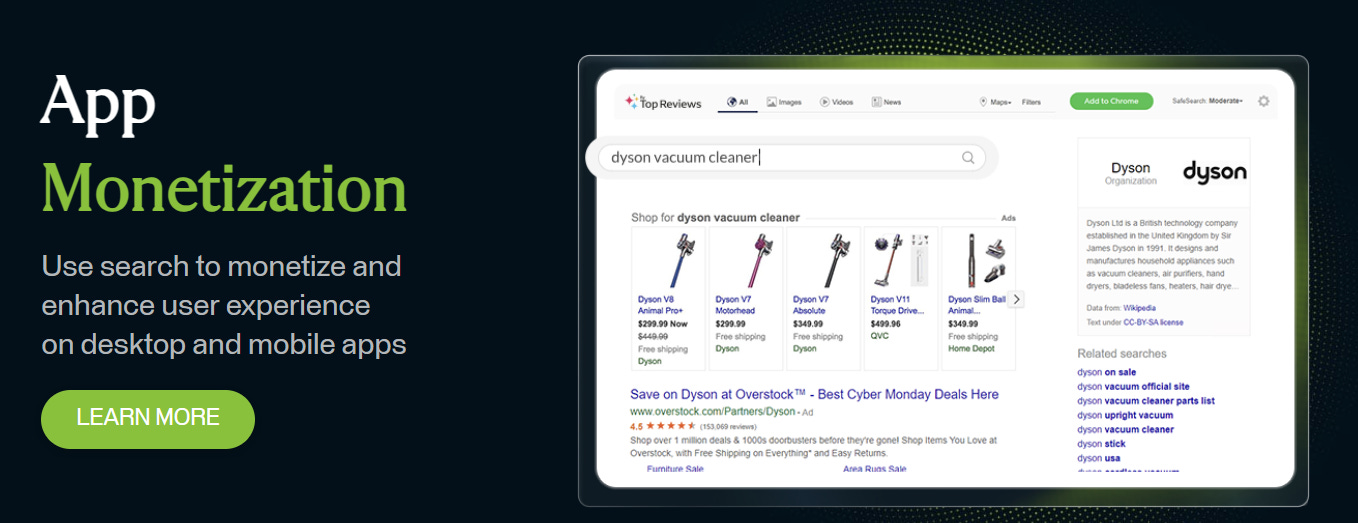Click the Area Rugs Sale sitelink
The image size is (1358, 523).
pyautogui.click(x=874, y=469)
